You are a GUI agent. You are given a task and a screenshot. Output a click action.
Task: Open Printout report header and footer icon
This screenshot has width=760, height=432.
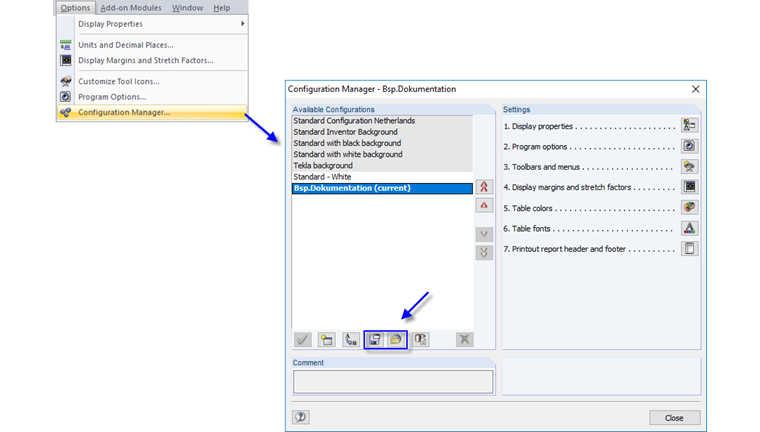pyautogui.click(x=689, y=248)
